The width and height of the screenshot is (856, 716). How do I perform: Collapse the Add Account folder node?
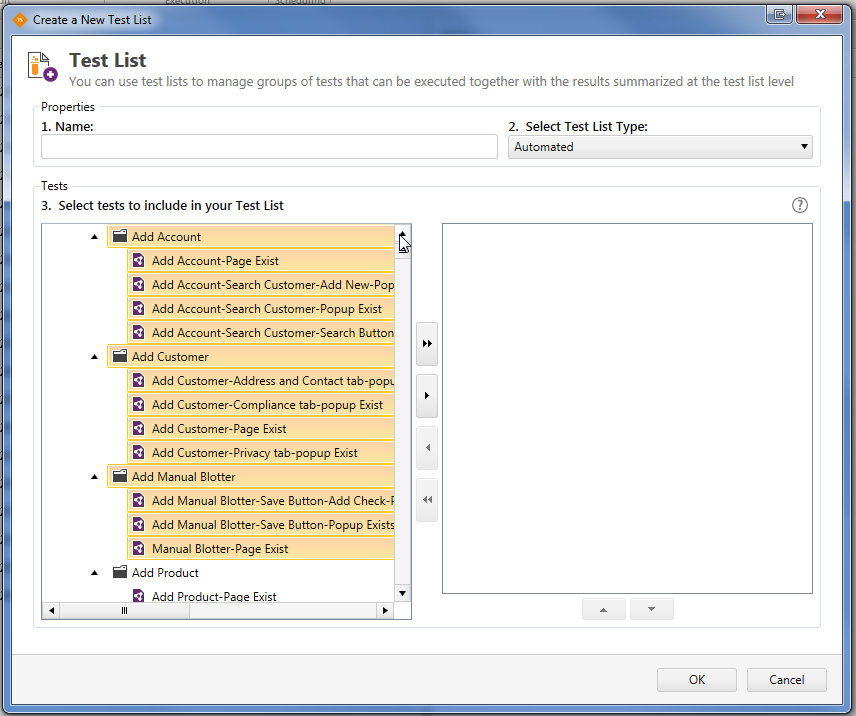click(95, 237)
